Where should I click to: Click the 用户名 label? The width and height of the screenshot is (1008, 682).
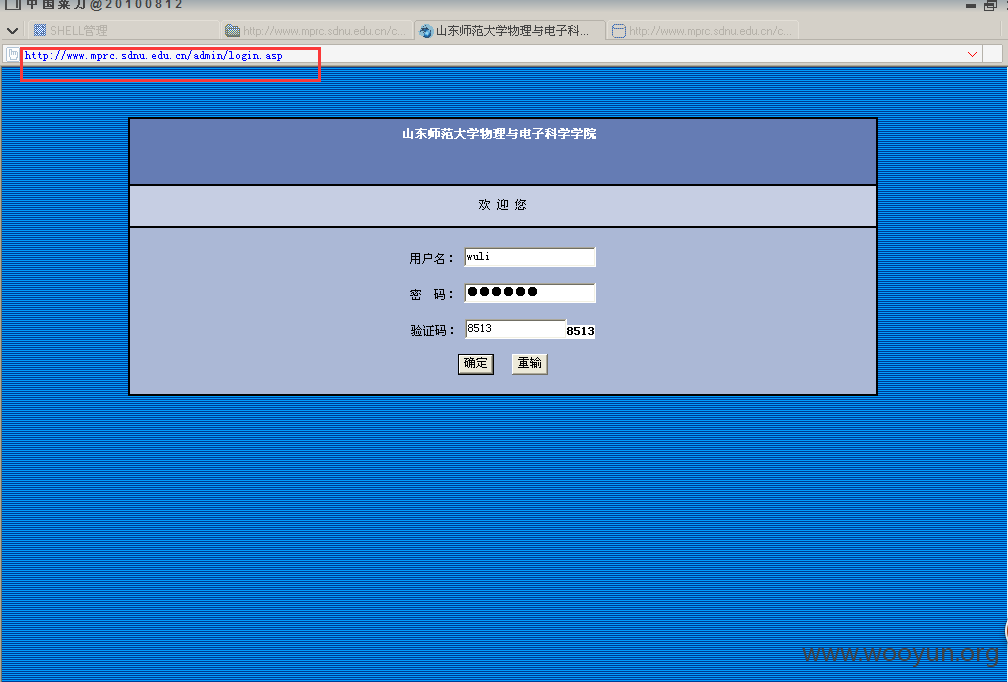(431, 258)
